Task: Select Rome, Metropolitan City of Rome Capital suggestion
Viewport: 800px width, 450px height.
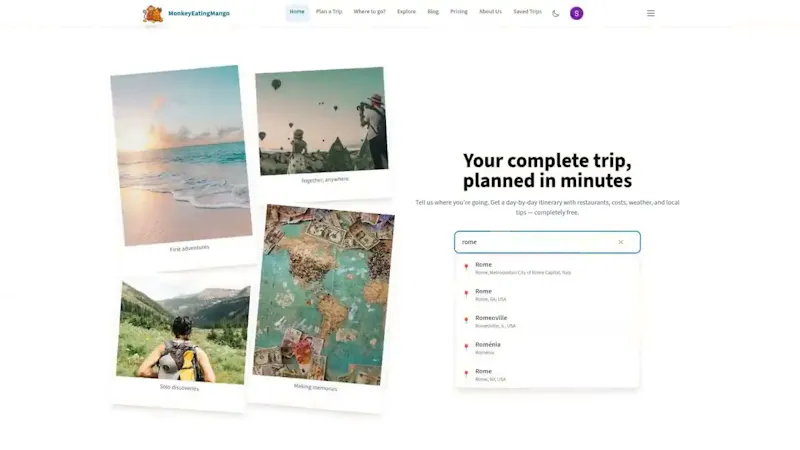Action: [547, 268]
